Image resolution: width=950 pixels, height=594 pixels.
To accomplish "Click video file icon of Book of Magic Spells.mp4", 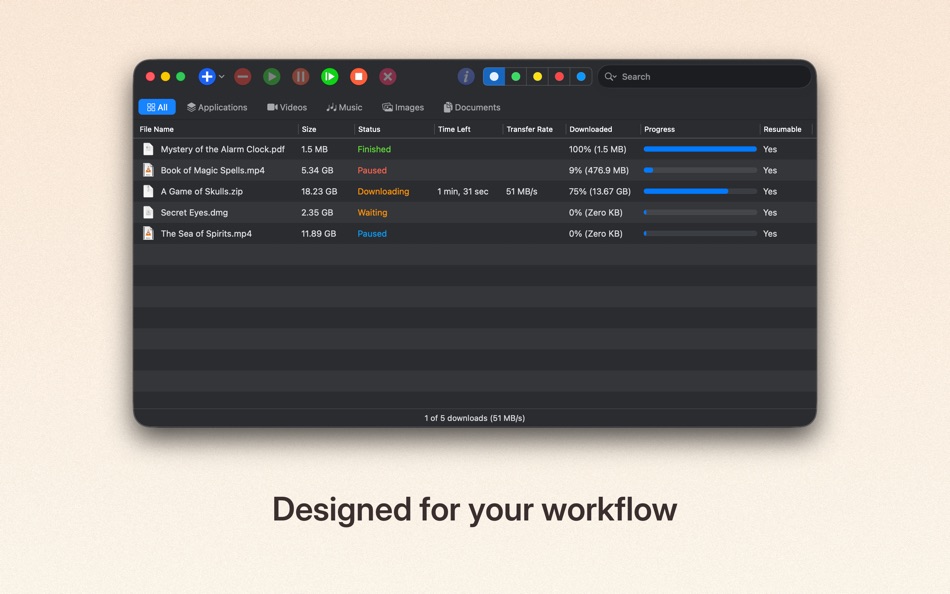I will pyautogui.click(x=148, y=170).
